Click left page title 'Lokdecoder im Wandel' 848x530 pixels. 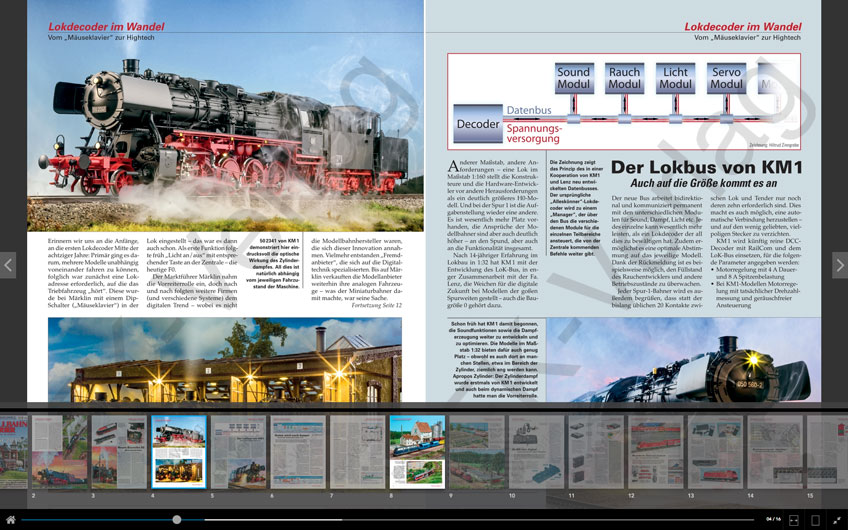(106, 26)
